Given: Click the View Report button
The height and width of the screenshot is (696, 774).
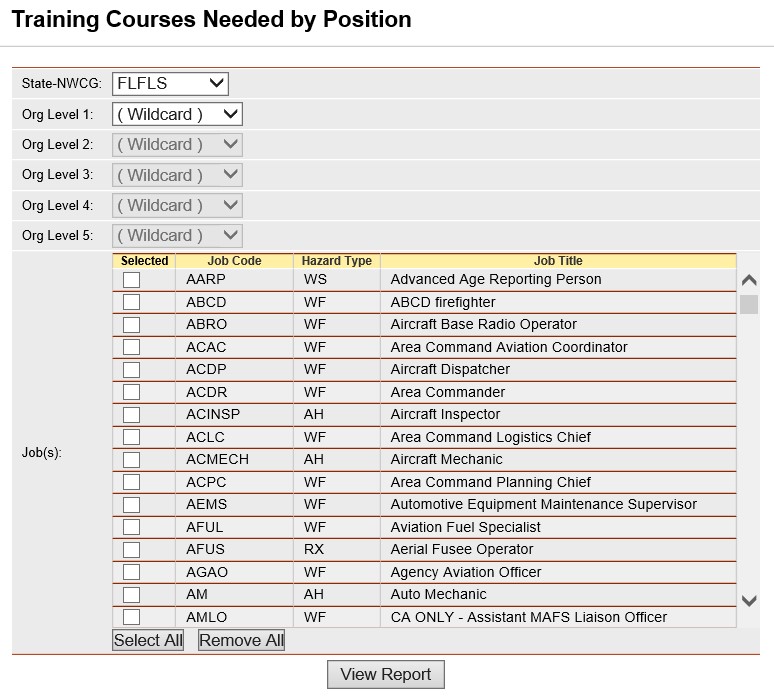Looking at the screenshot, I should (x=386, y=674).
